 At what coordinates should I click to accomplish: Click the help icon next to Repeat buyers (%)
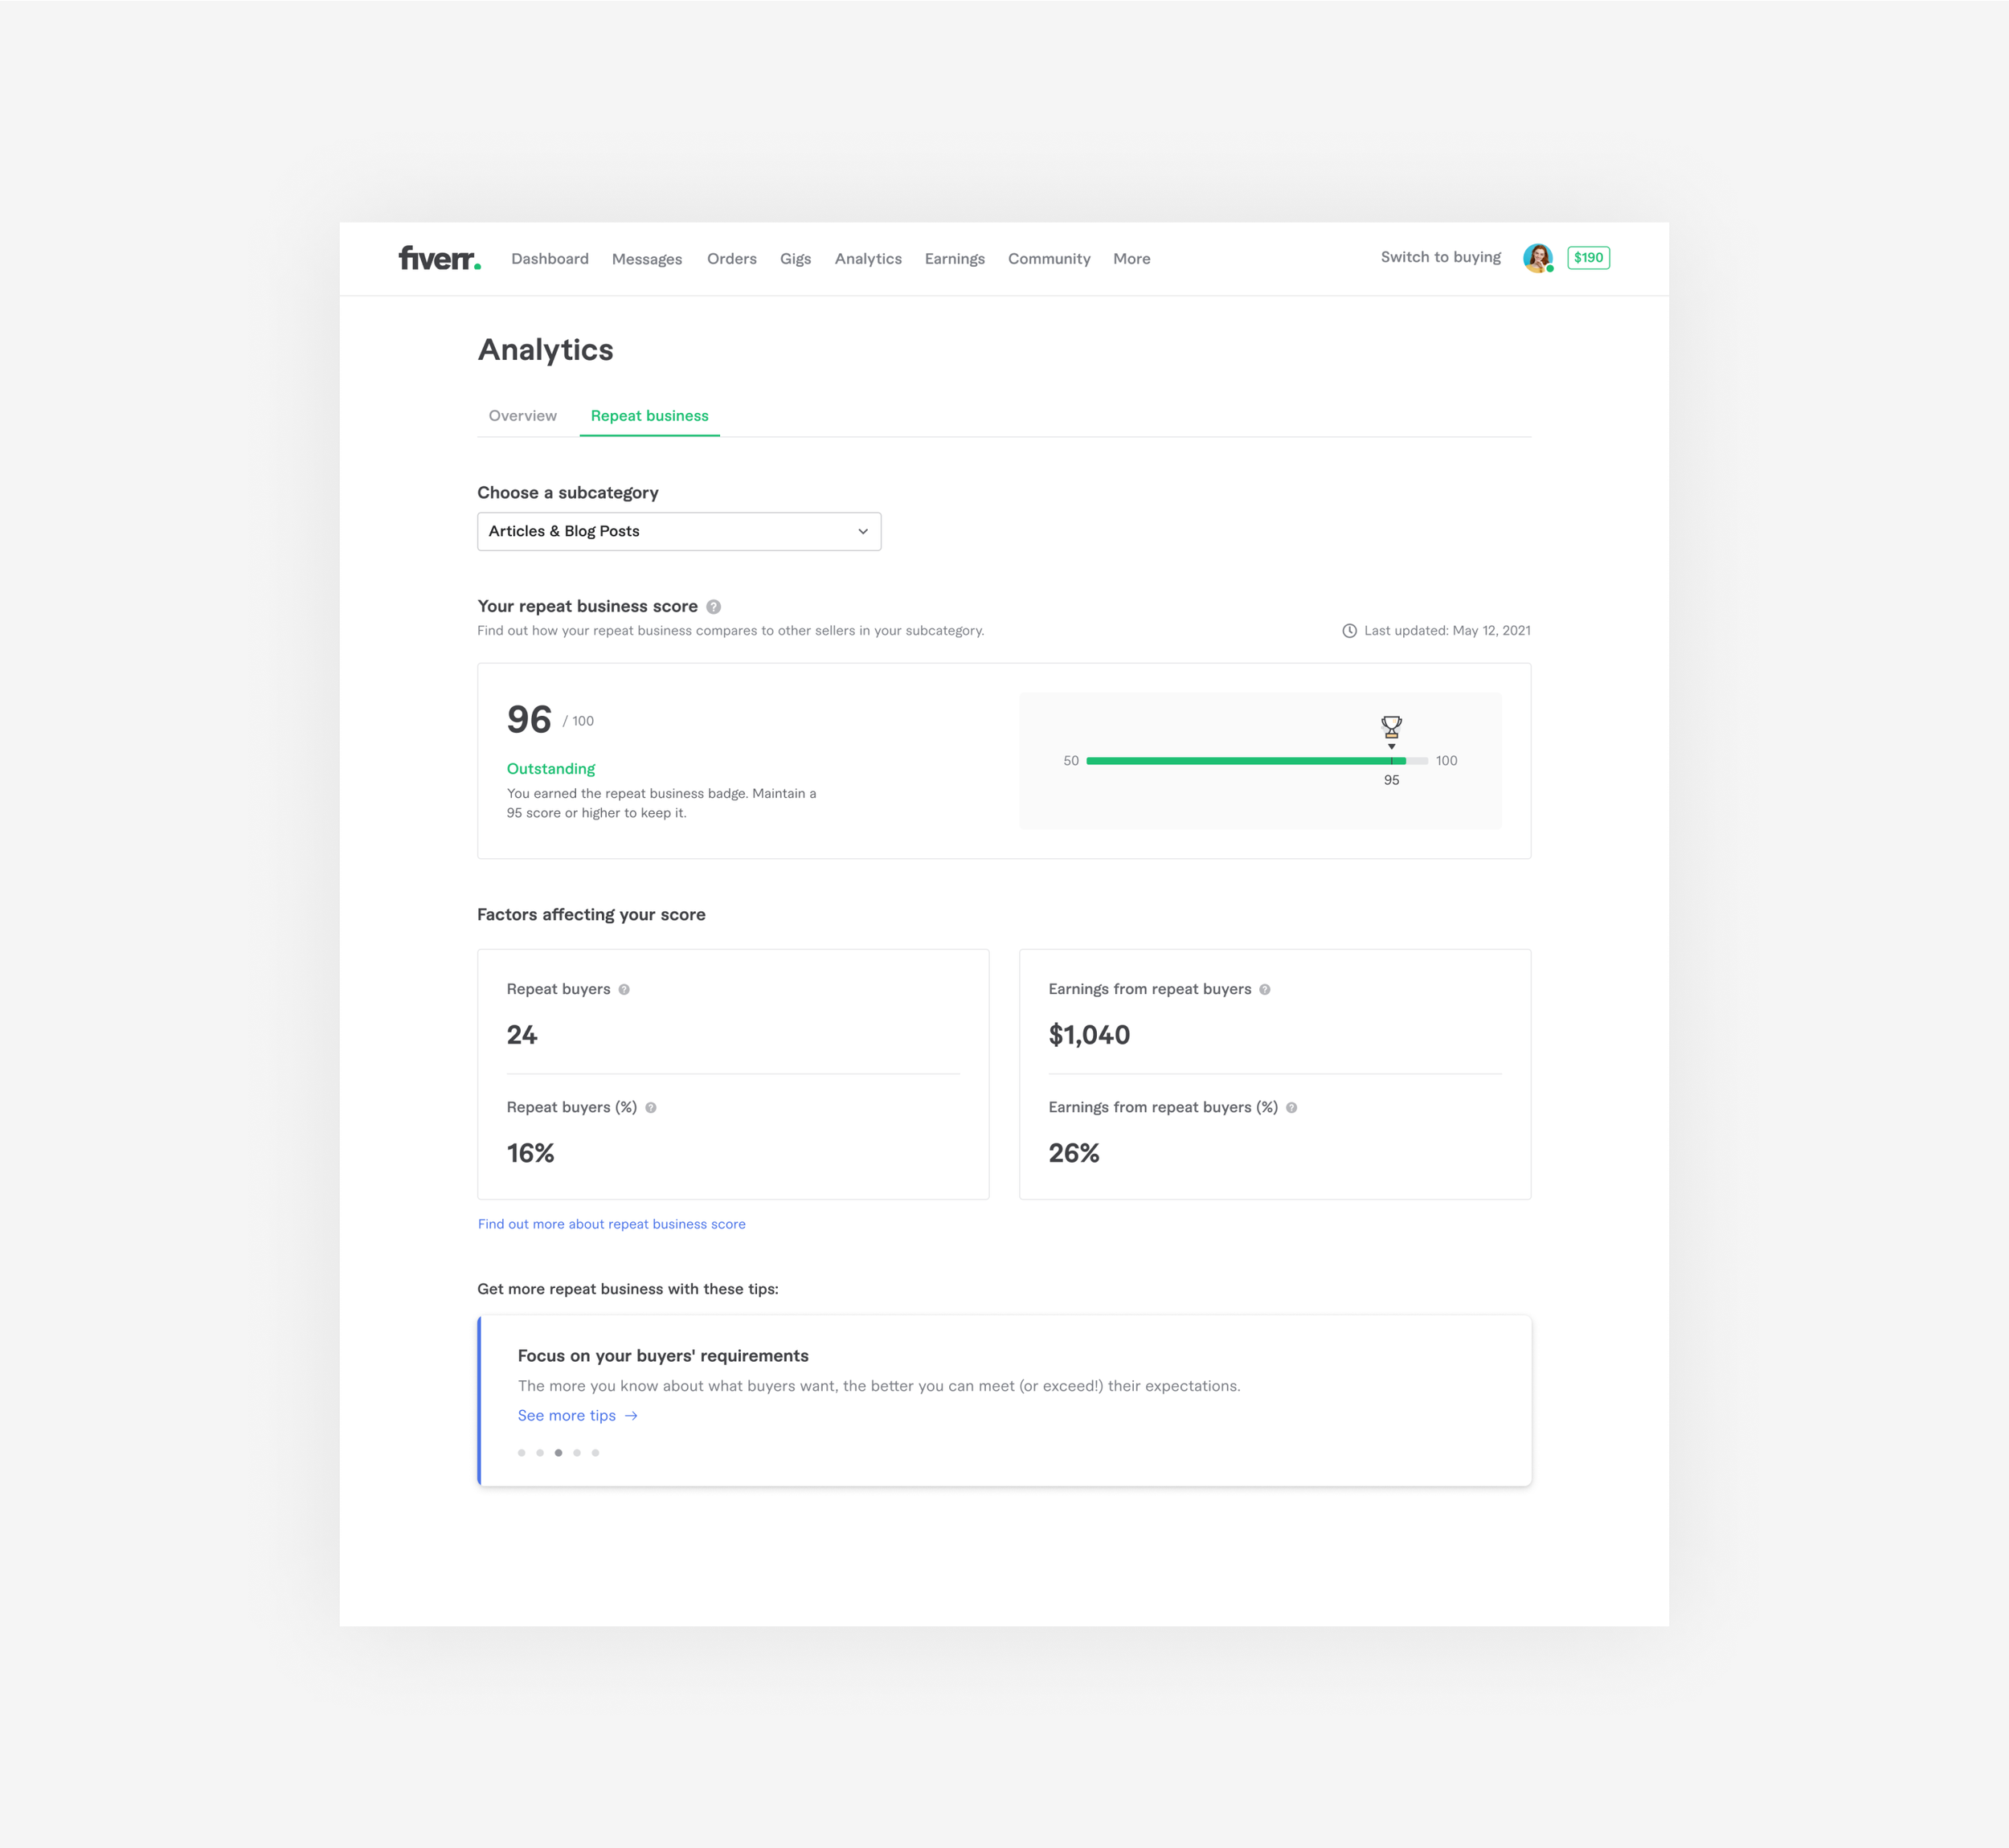651,1108
